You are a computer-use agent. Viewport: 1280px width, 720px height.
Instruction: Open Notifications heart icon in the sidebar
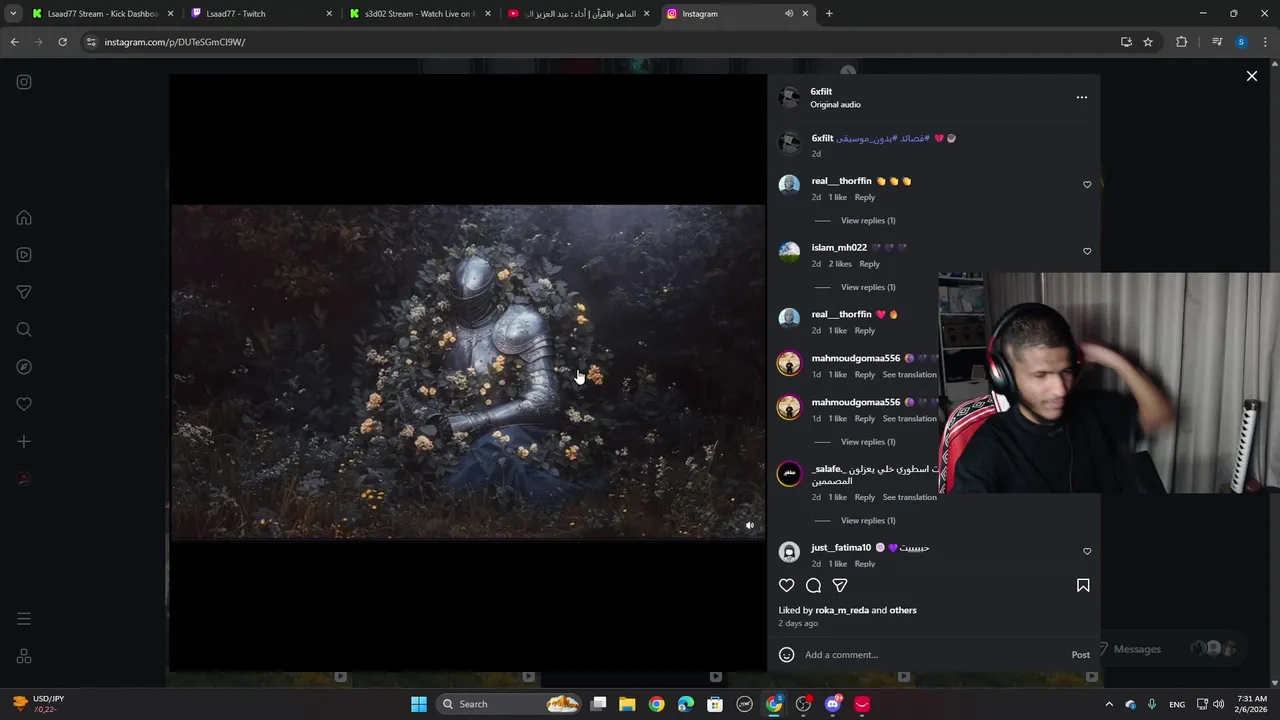tap(24, 404)
